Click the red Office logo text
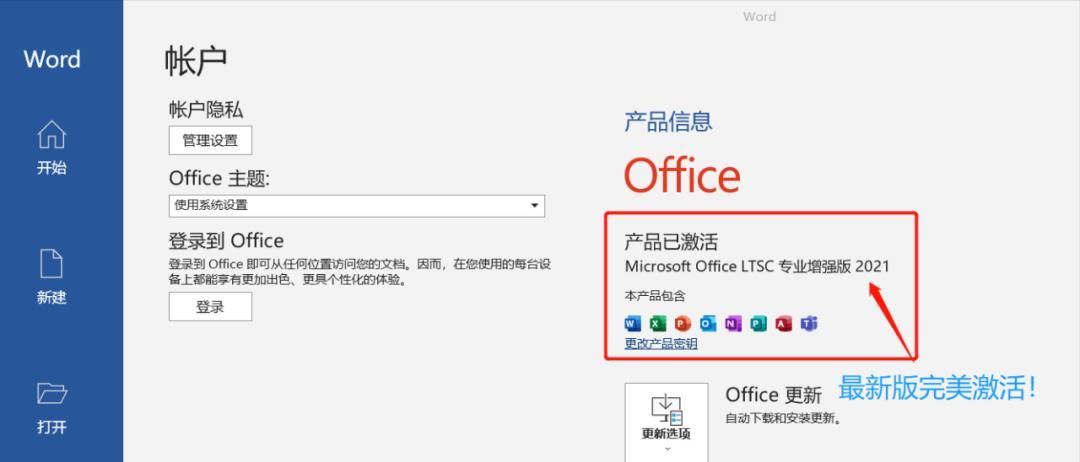Image resolution: width=1080 pixels, height=462 pixels. (x=682, y=175)
